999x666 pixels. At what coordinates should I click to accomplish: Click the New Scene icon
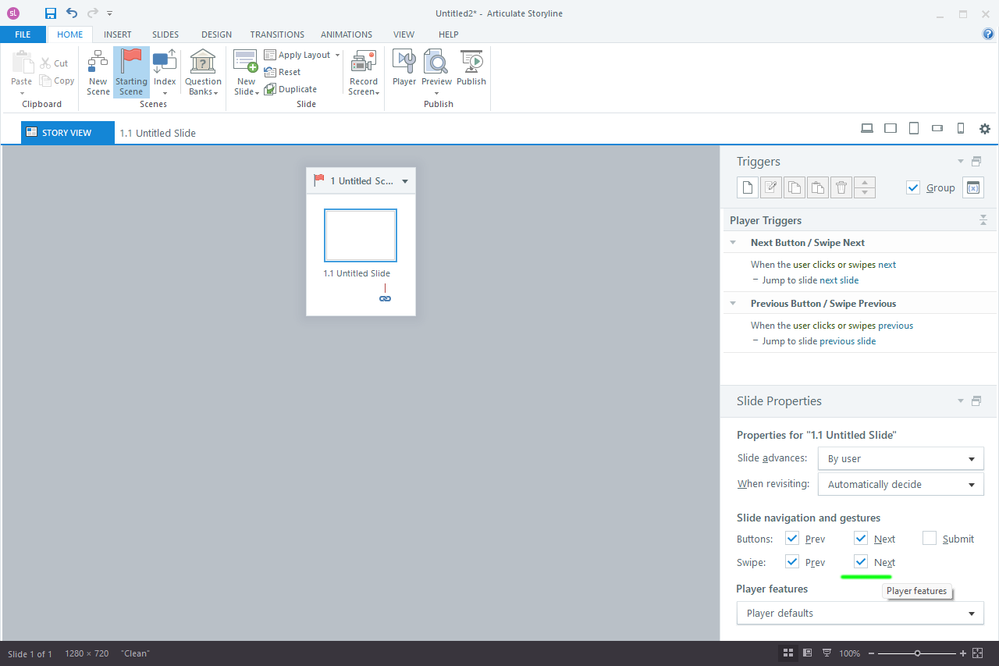click(98, 64)
